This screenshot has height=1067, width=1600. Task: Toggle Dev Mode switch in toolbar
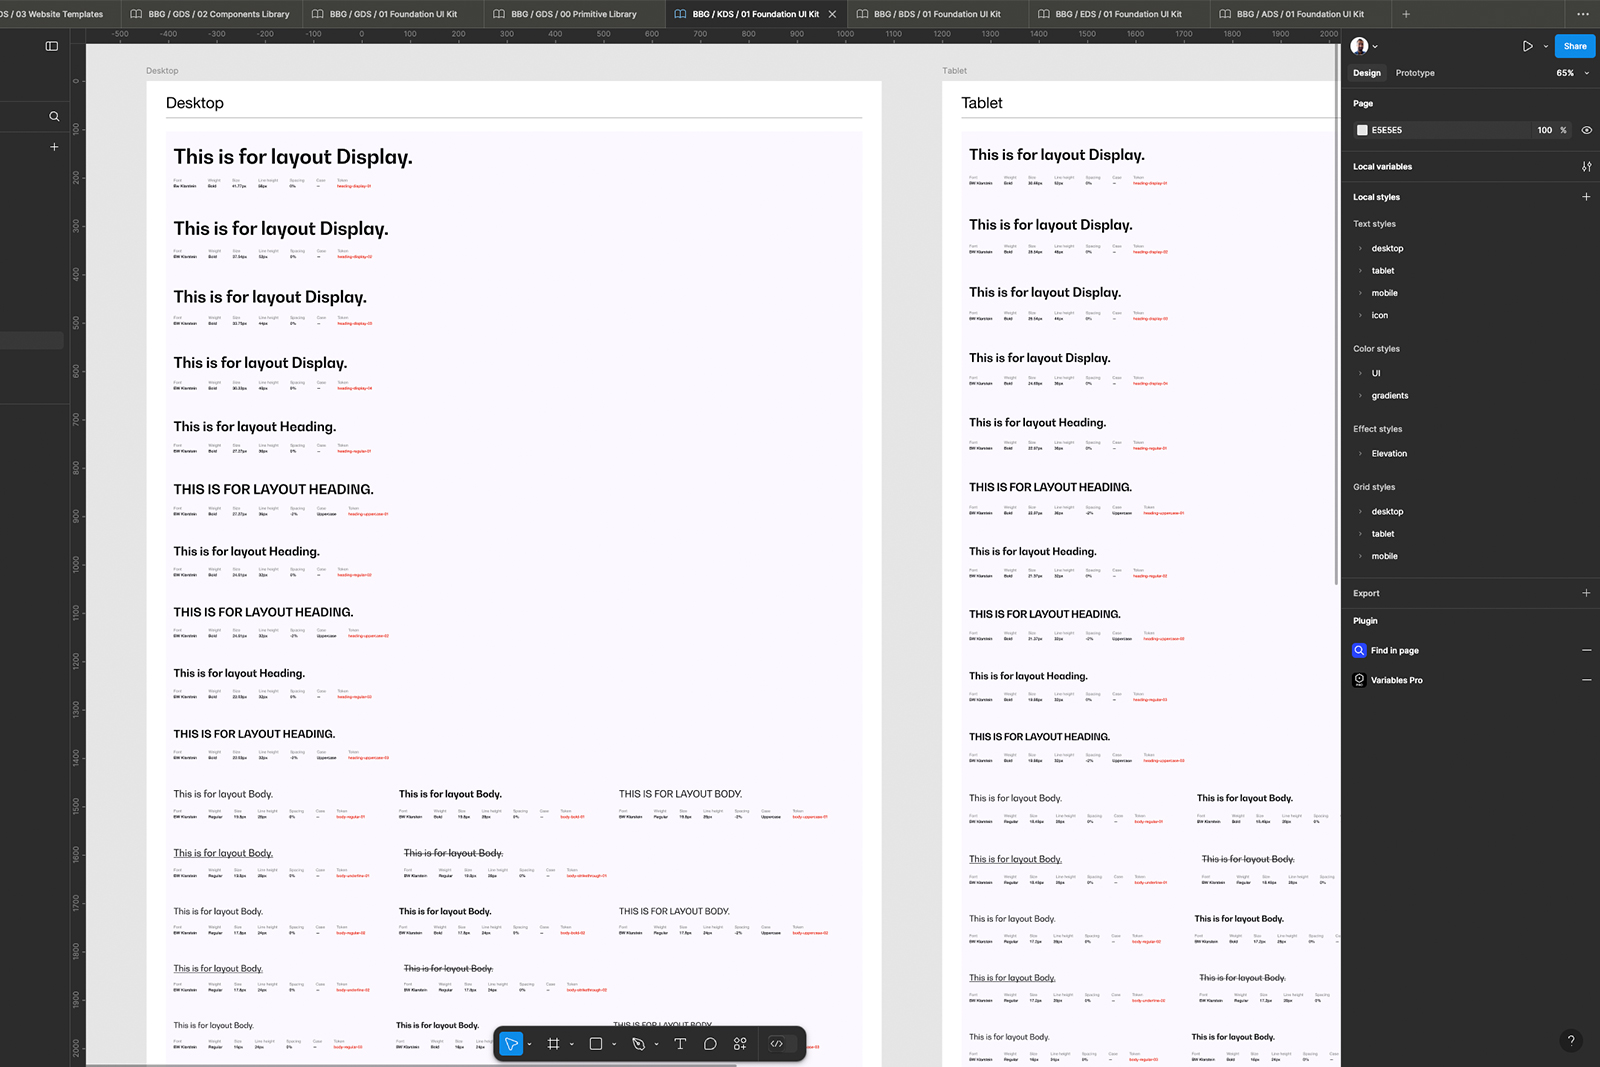pyautogui.click(x=782, y=1044)
